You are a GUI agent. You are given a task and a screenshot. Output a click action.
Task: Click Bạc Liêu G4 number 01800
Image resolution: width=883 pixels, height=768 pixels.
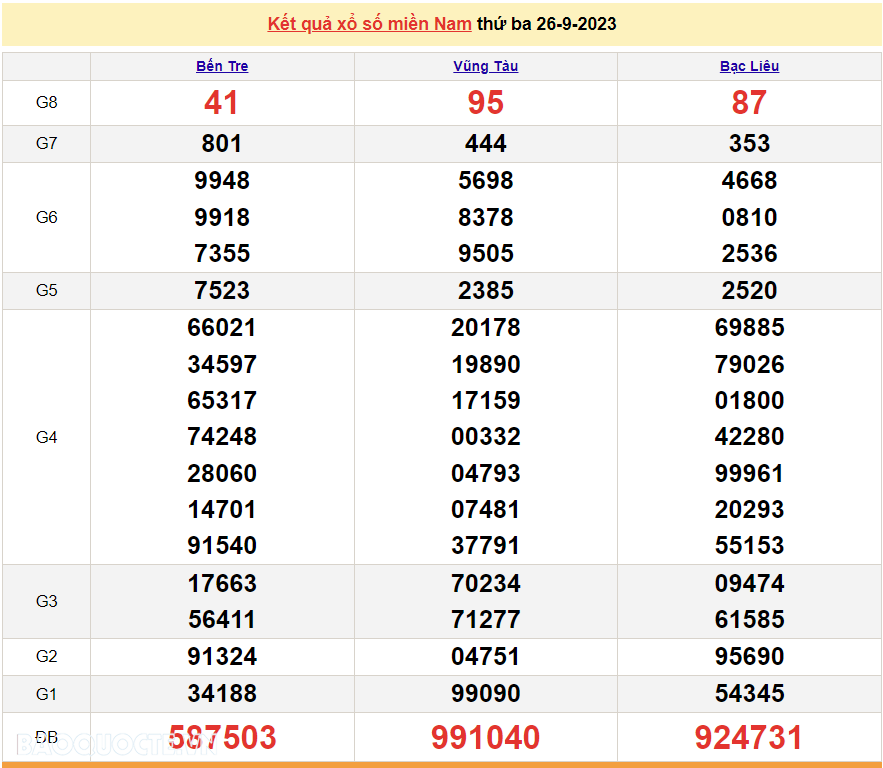[x=749, y=401]
